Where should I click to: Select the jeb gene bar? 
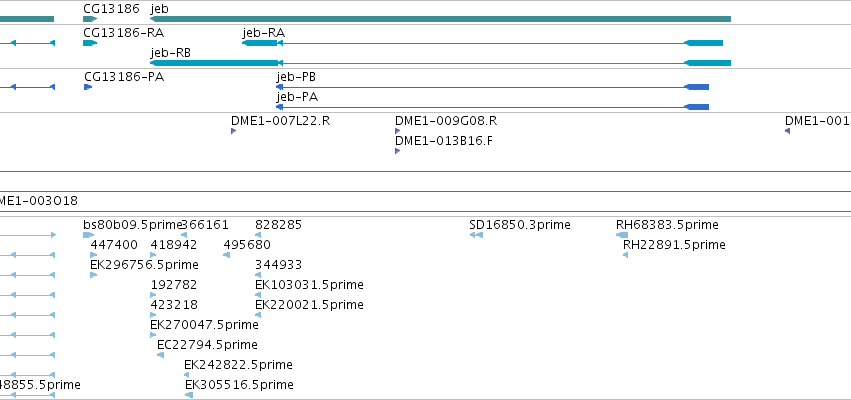(x=441, y=19)
